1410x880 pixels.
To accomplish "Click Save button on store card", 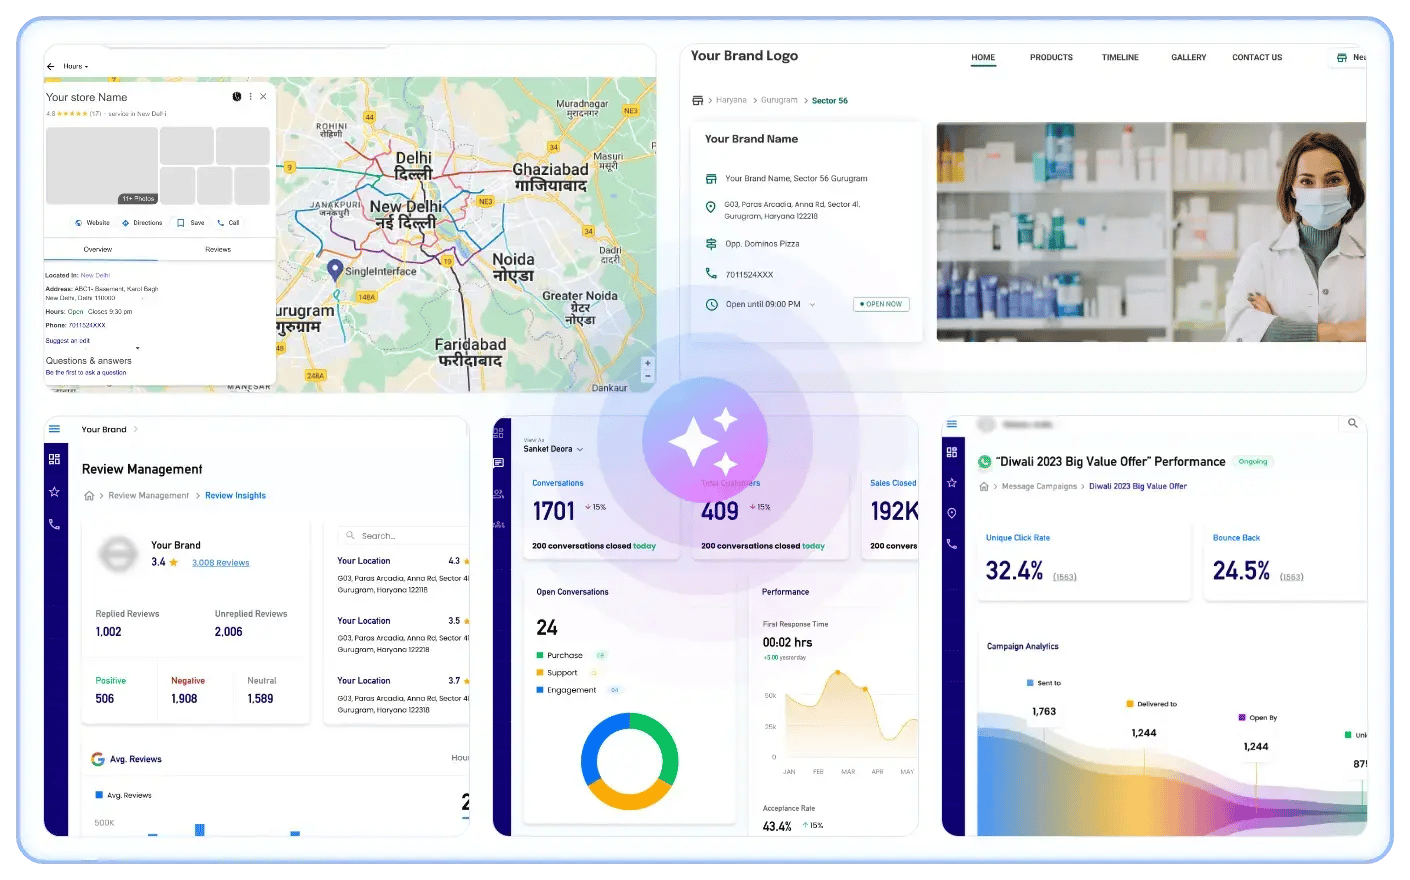I will [x=191, y=223].
